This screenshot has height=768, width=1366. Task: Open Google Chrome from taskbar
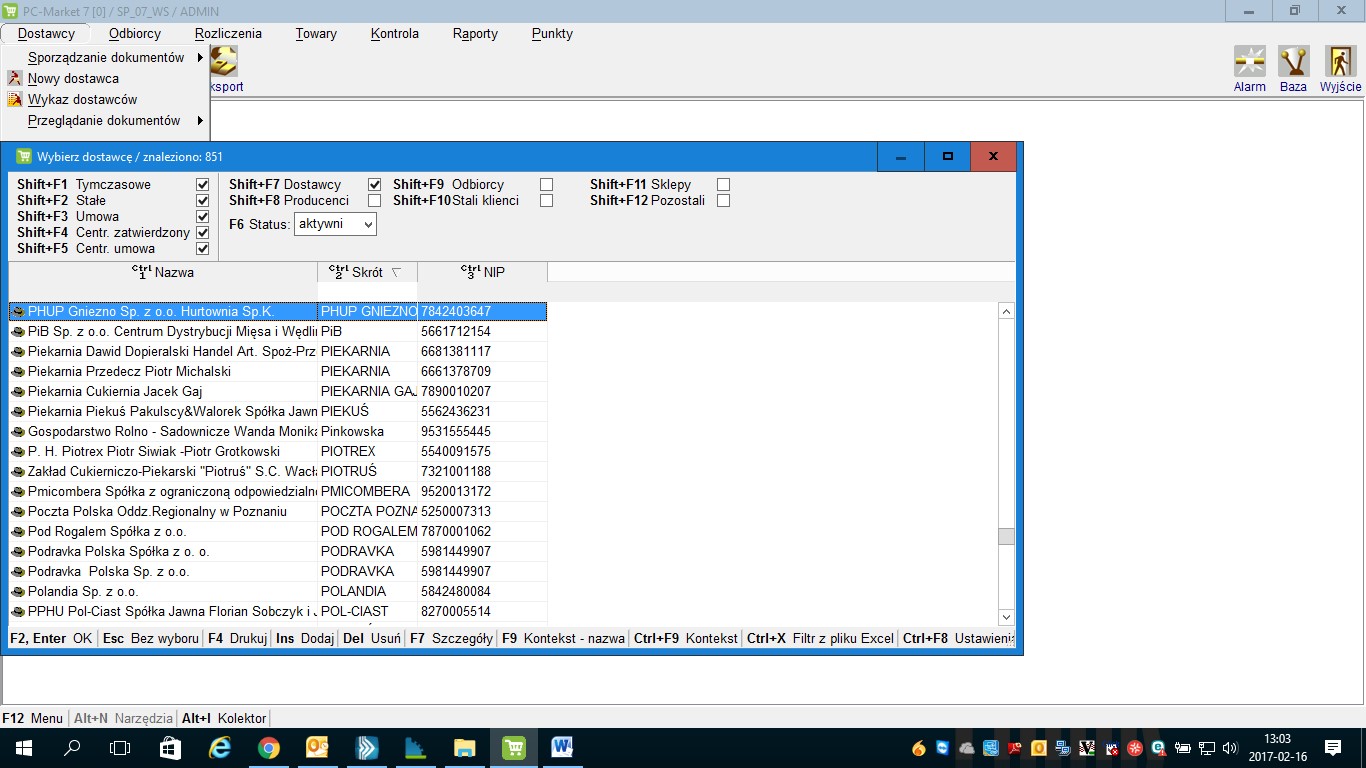pos(268,747)
